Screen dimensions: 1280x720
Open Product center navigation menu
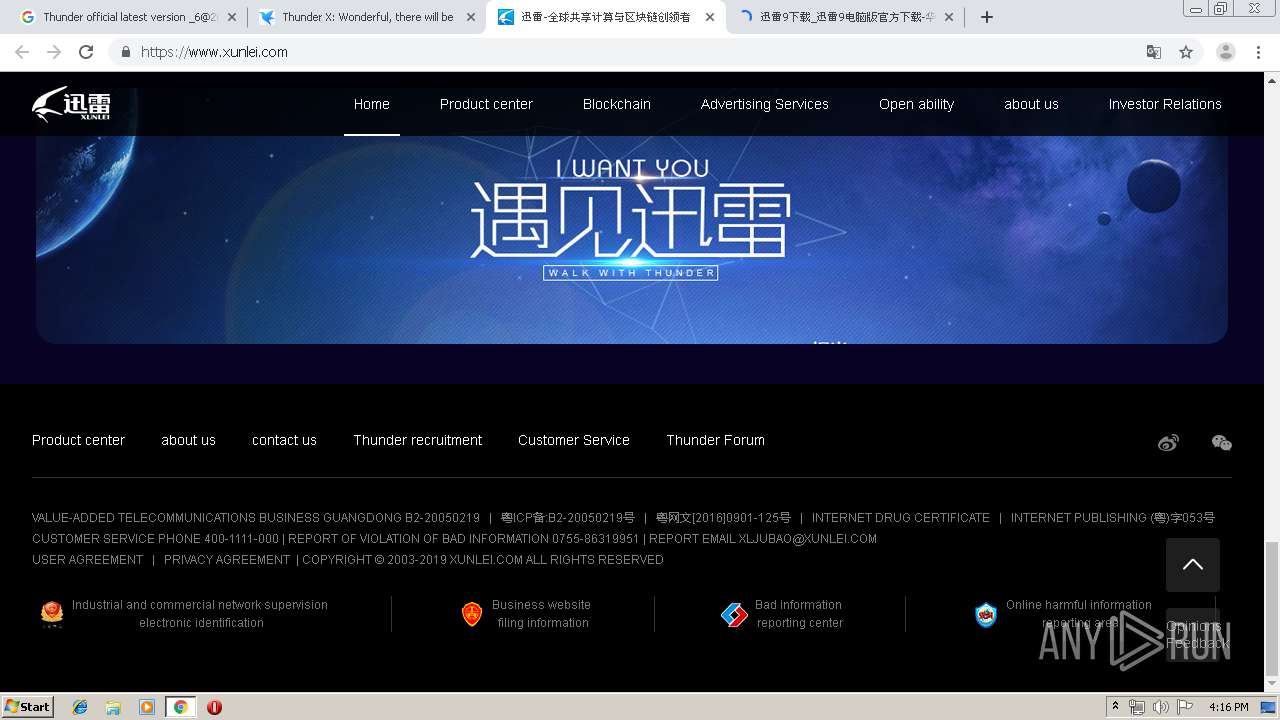tap(486, 104)
